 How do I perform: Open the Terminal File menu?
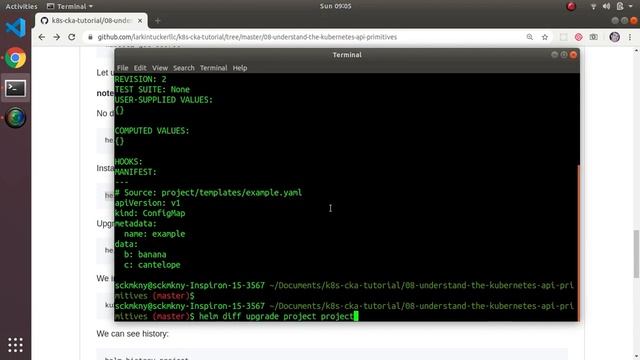122,68
